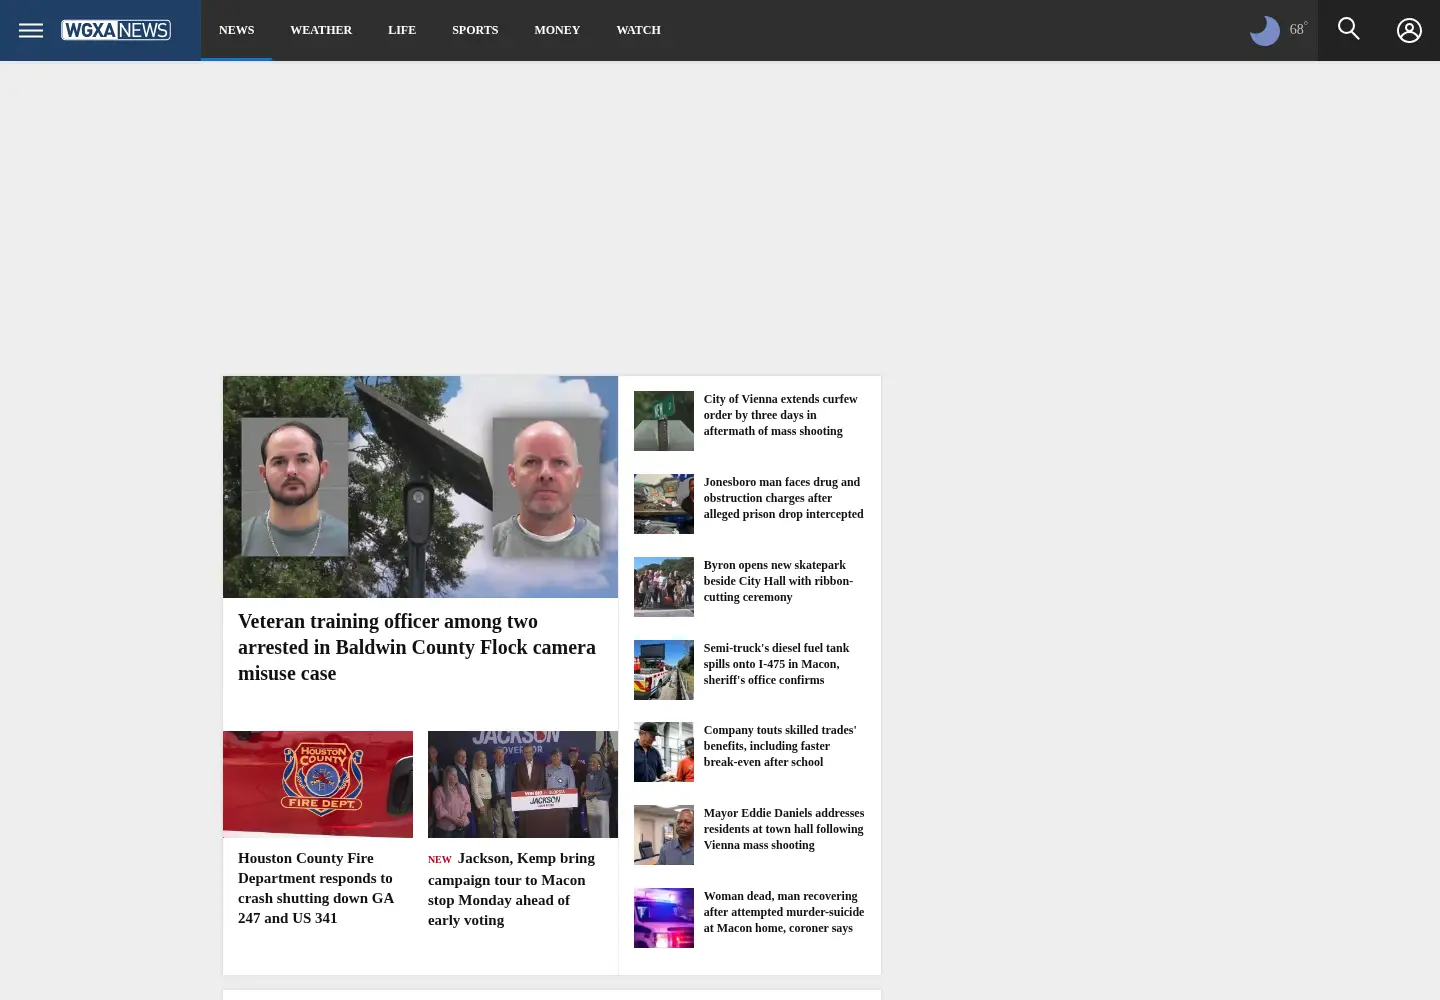Read City of Vienna curfew headline

coord(780,415)
